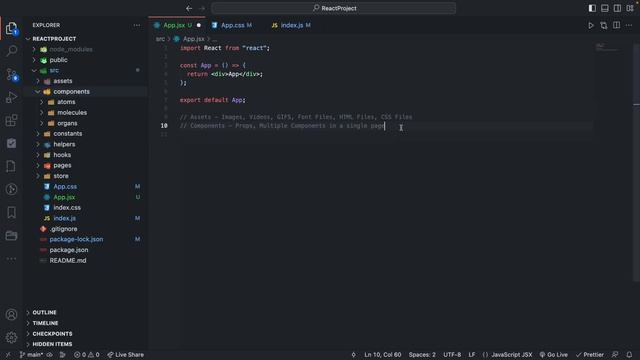Open Changes compare icon in editor toolbar
This screenshot has width=640, height=360.
604,25
